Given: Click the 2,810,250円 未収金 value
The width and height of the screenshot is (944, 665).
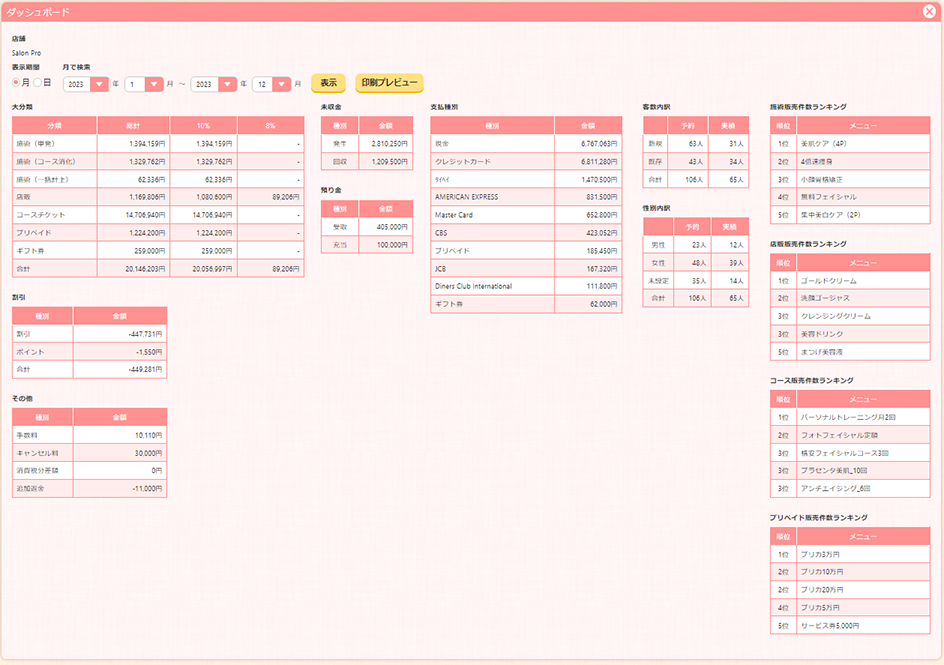Looking at the screenshot, I should coord(390,144).
